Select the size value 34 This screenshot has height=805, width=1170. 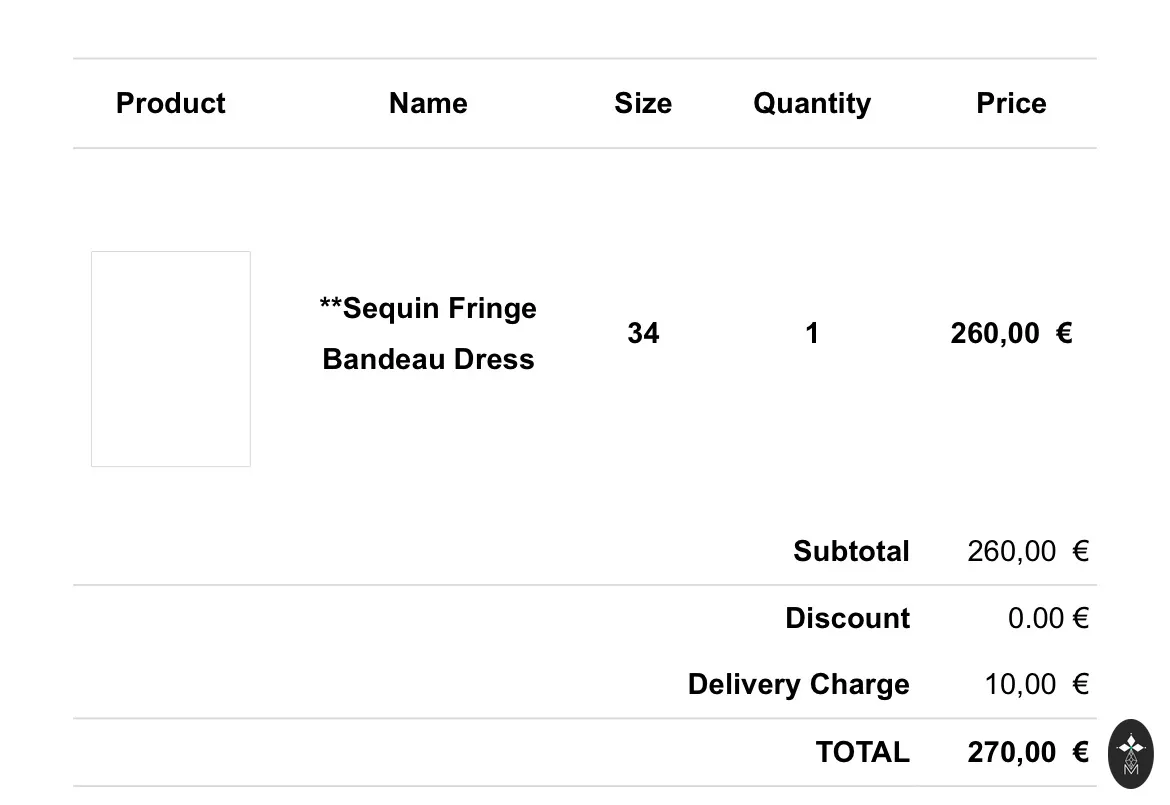643,333
